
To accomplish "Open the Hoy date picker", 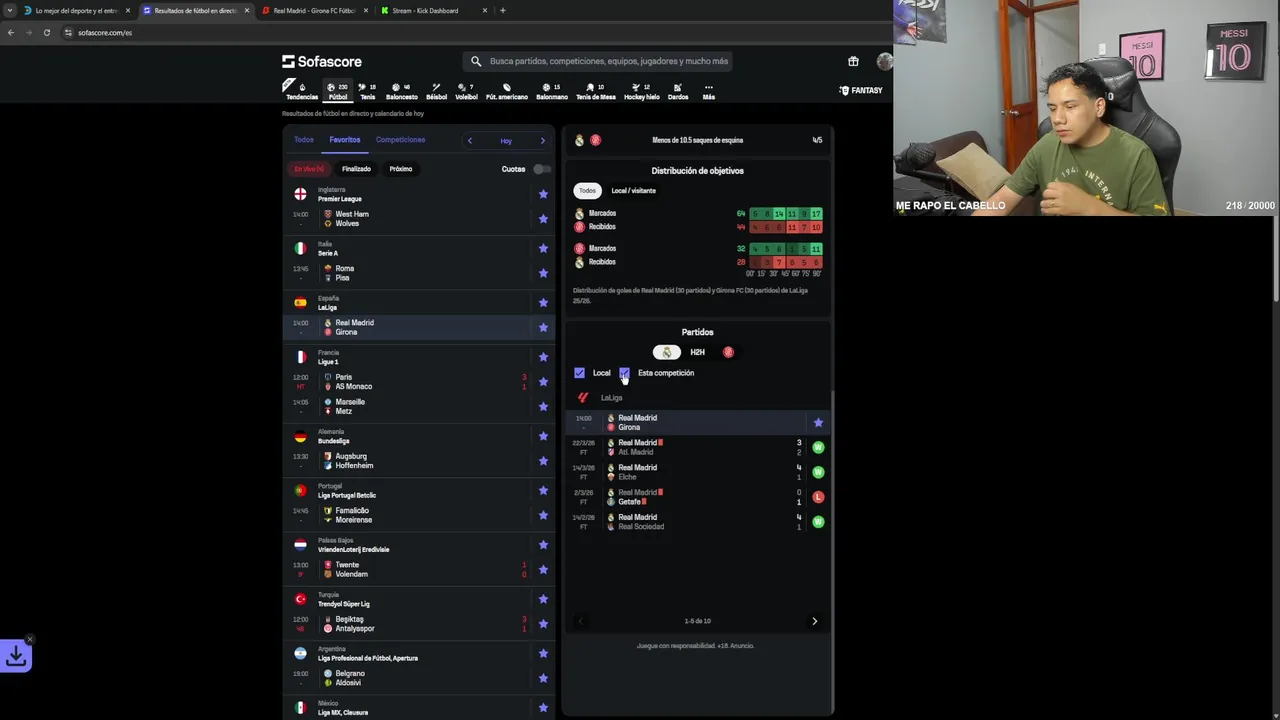I will (506, 141).
